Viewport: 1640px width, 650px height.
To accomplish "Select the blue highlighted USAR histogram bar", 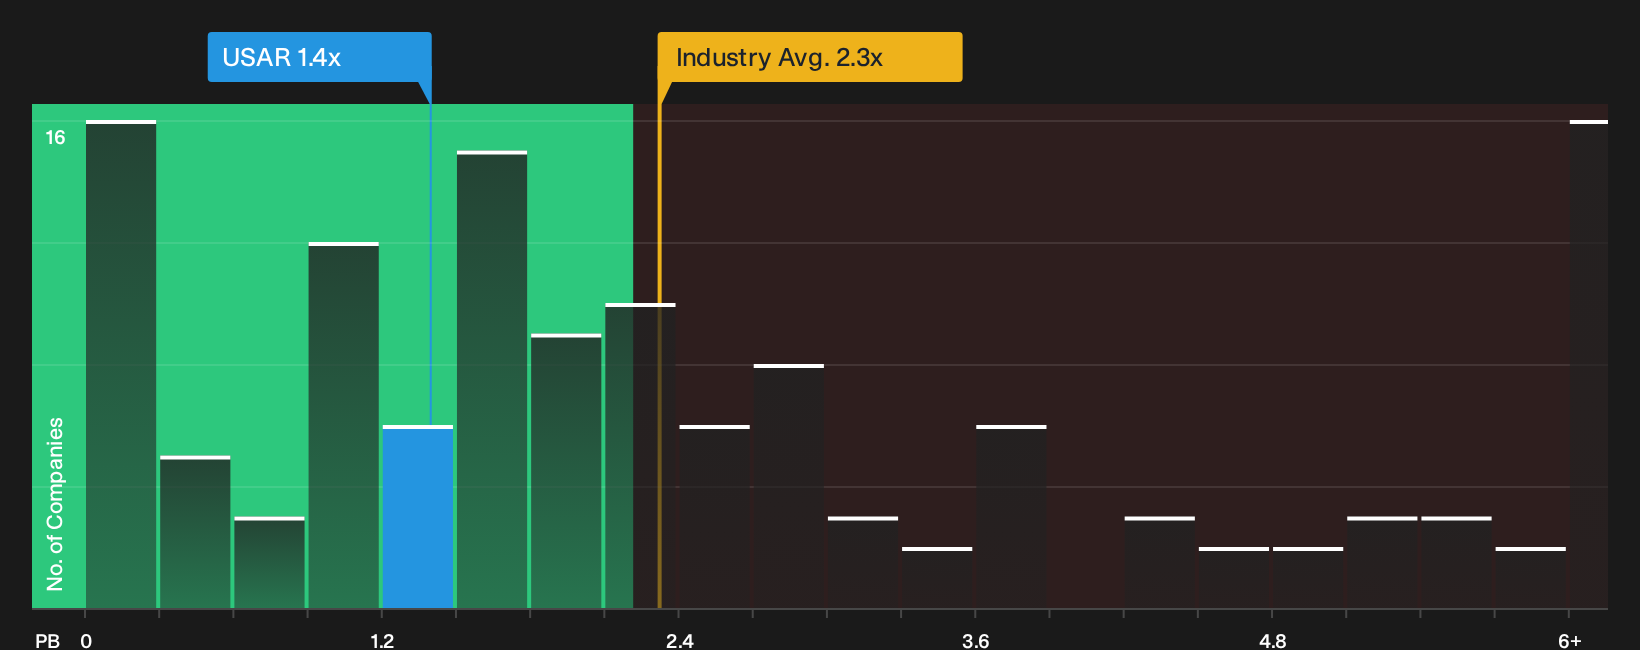I will 418,517.
